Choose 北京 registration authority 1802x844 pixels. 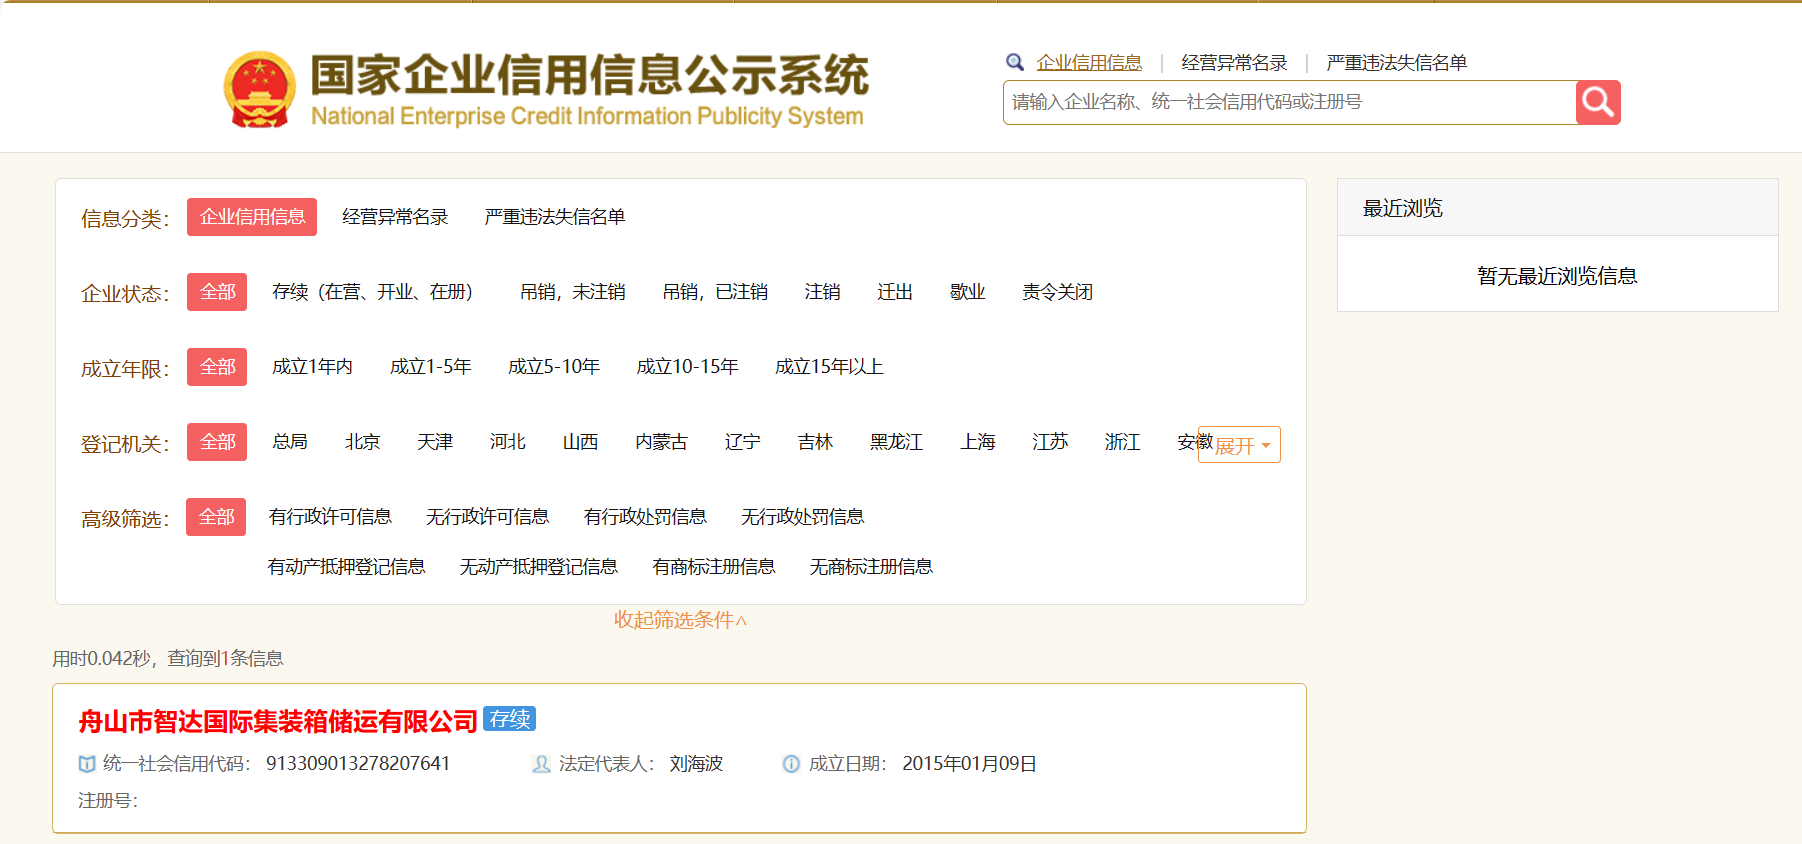362,442
